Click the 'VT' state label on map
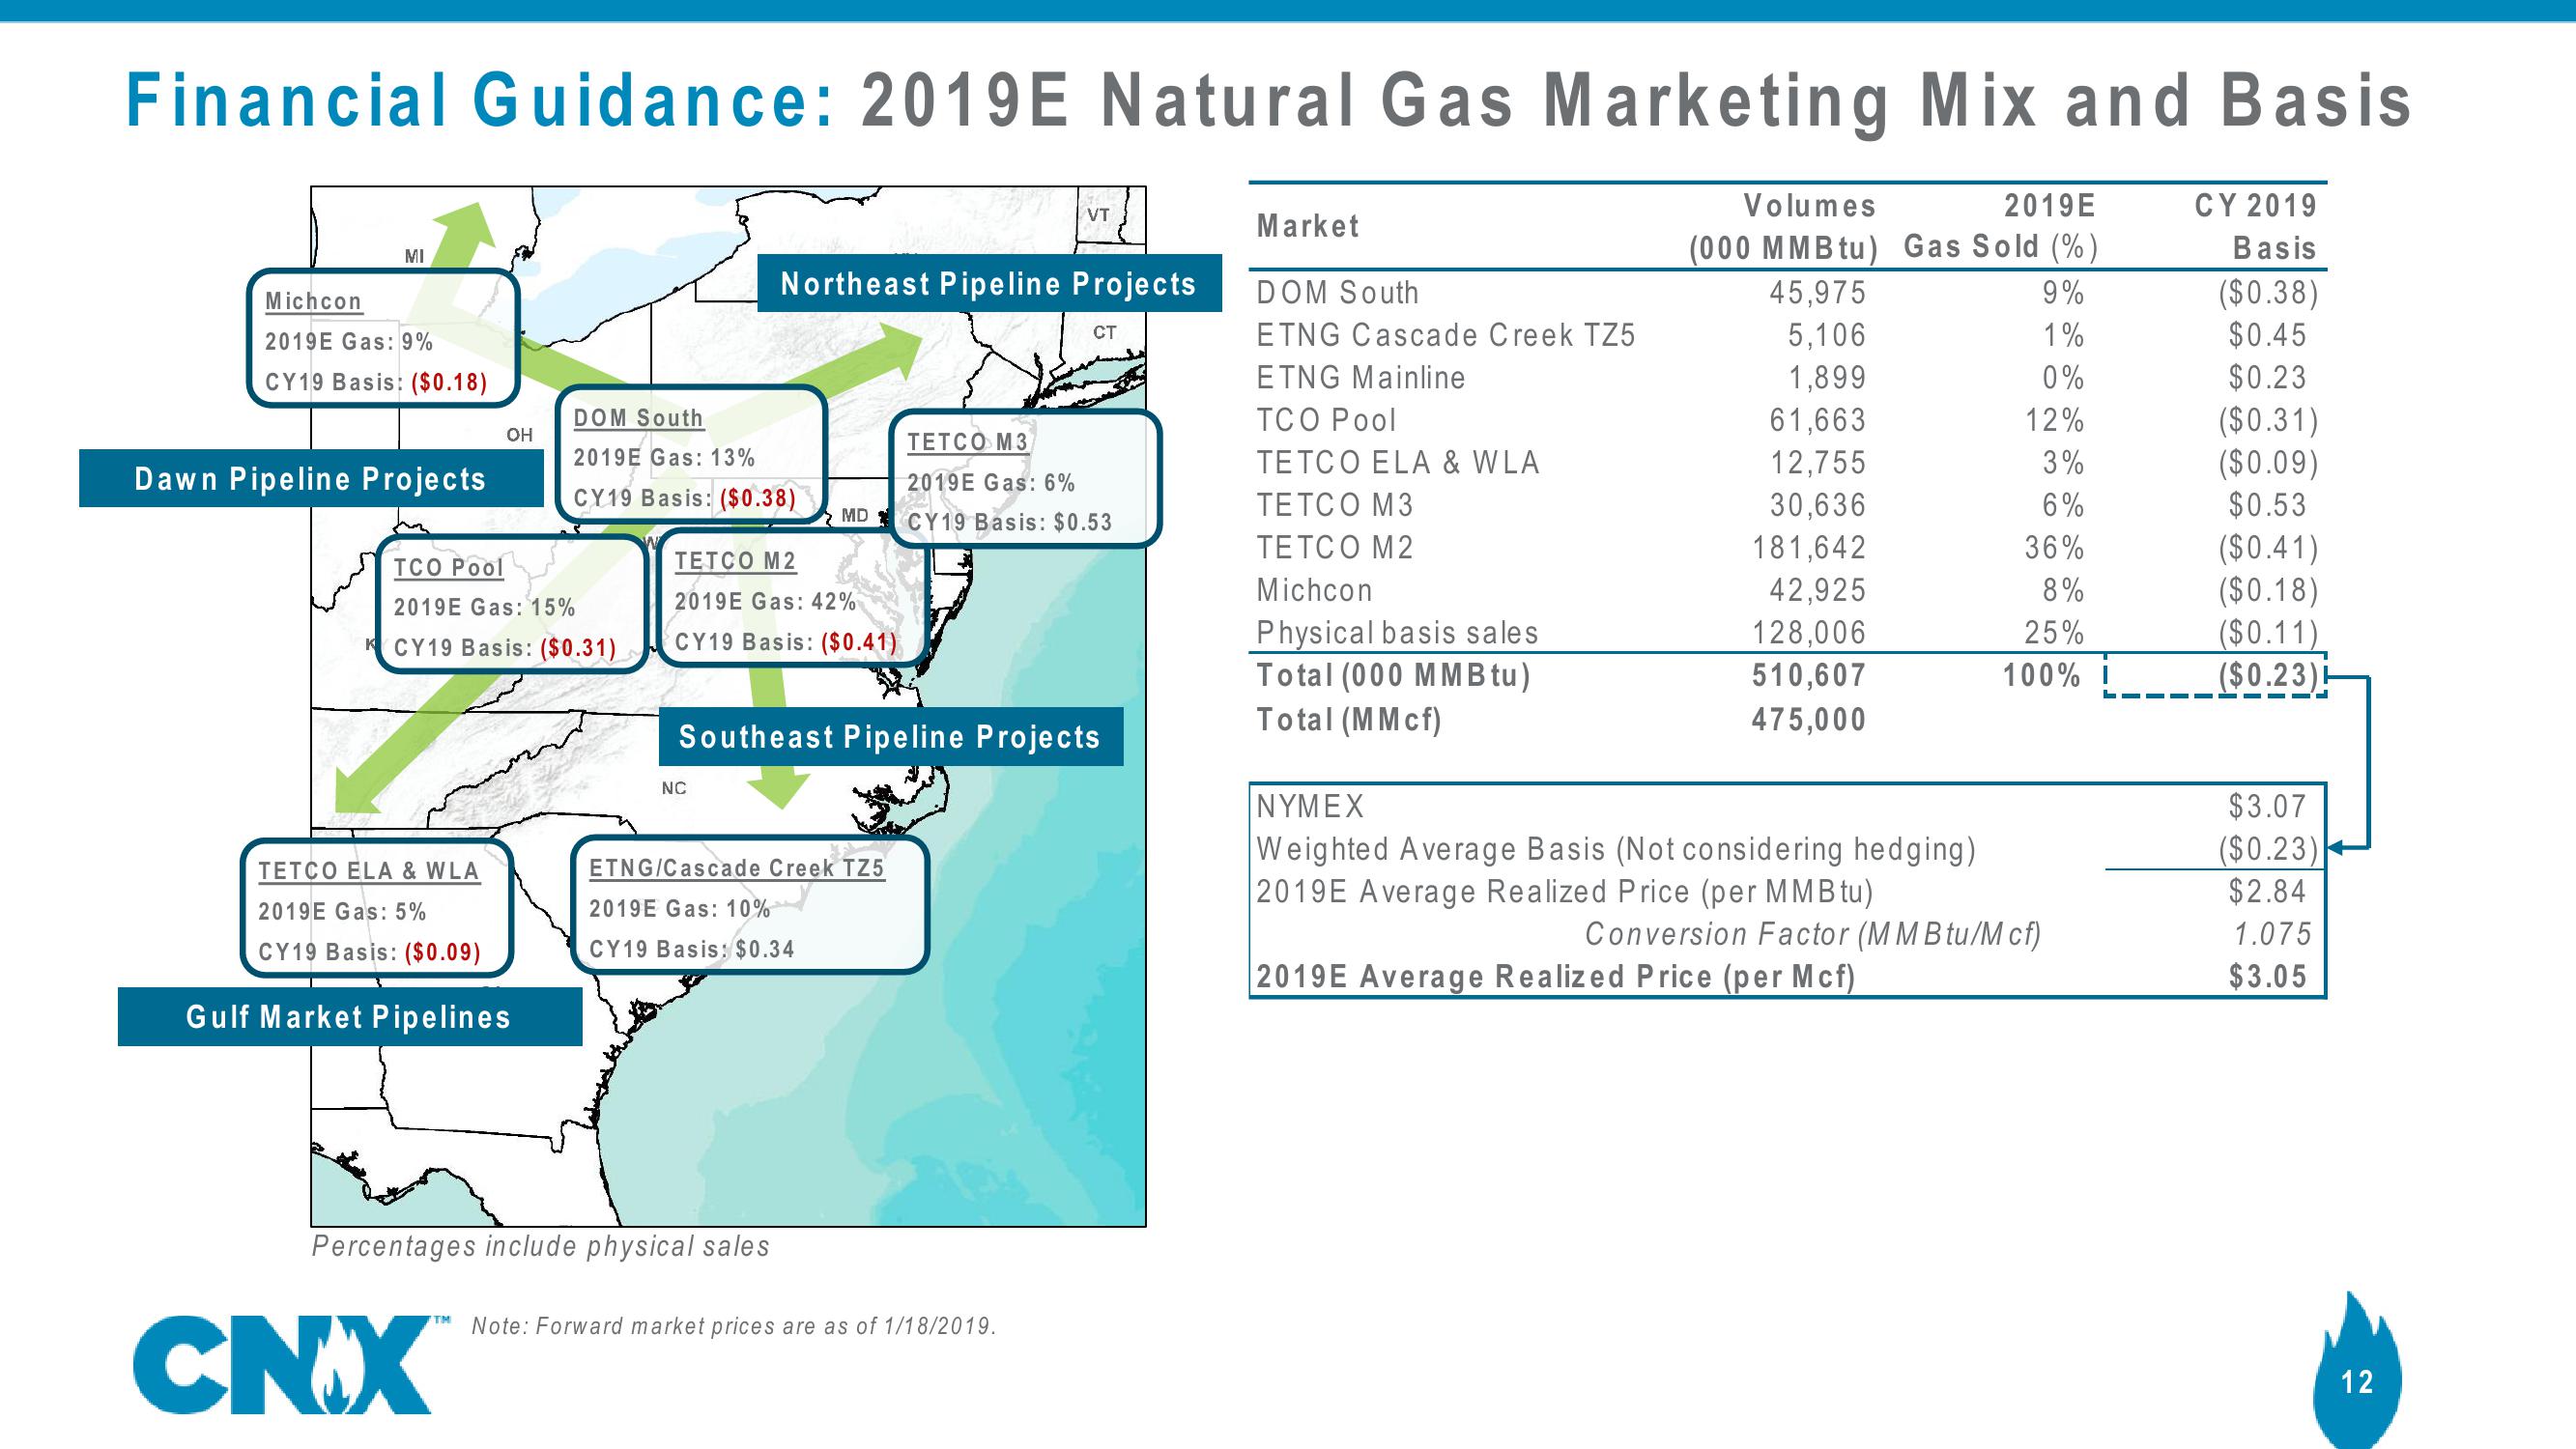Image resolution: width=2576 pixels, height=1449 pixels. coord(1098,214)
